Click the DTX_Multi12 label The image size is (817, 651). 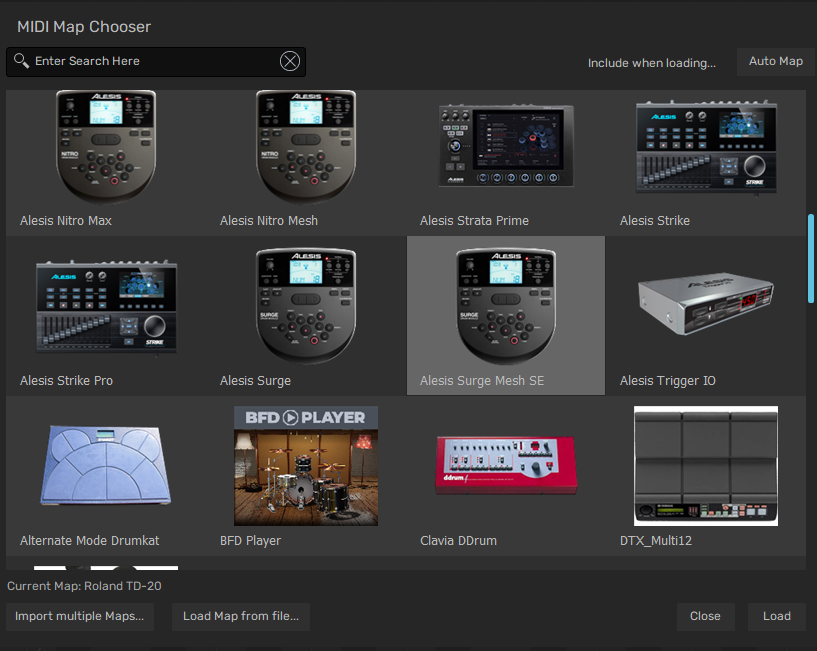pos(655,541)
